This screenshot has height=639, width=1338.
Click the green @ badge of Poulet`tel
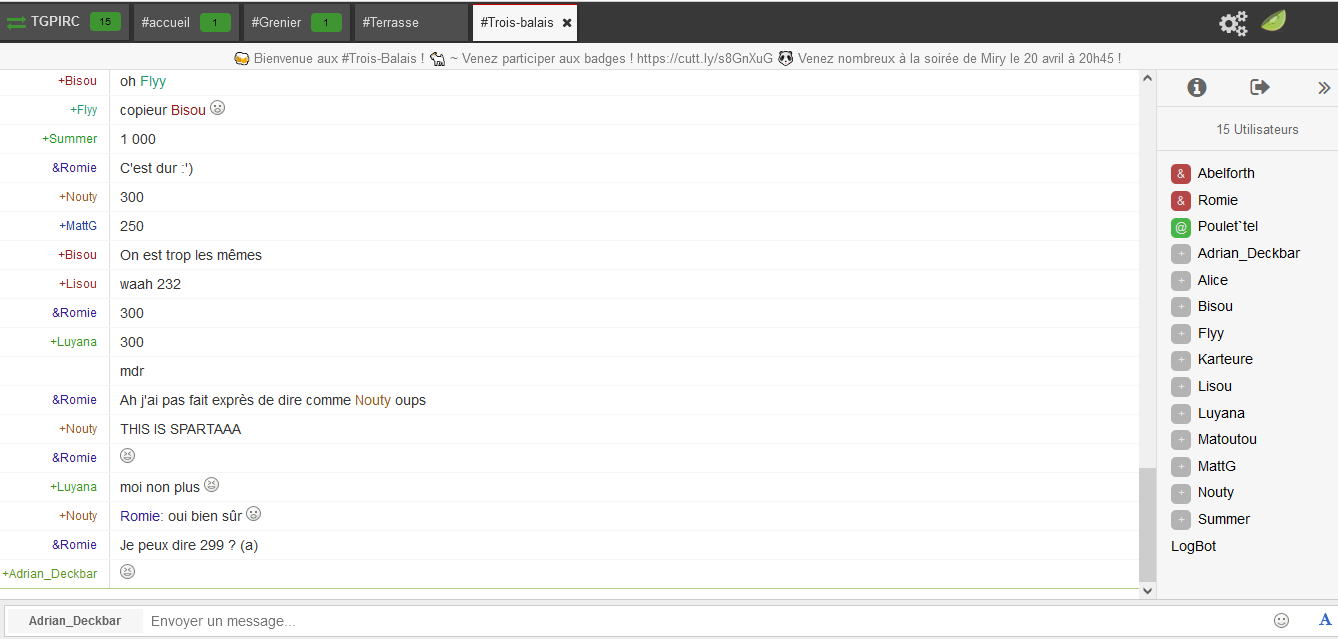pyautogui.click(x=1181, y=227)
